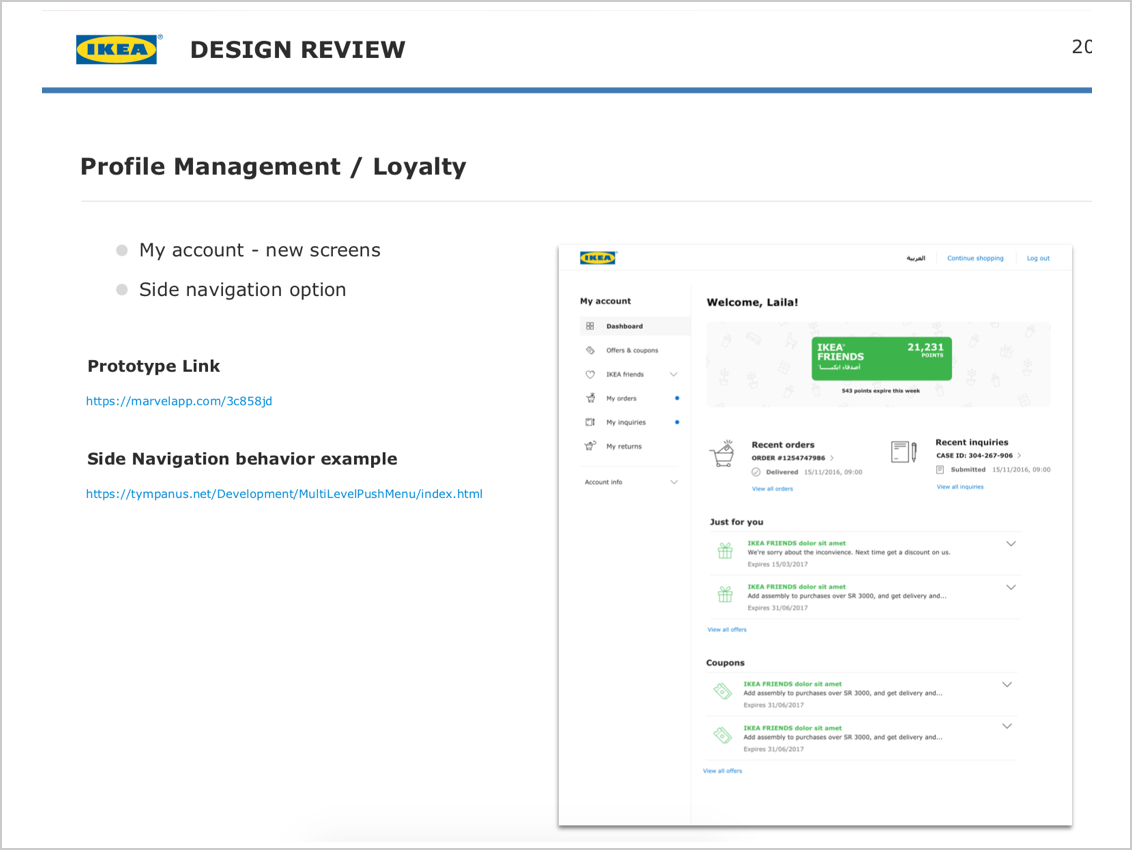Click the cart icon beside My orders
Screen dimensions: 1132x850
(x=590, y=398)
